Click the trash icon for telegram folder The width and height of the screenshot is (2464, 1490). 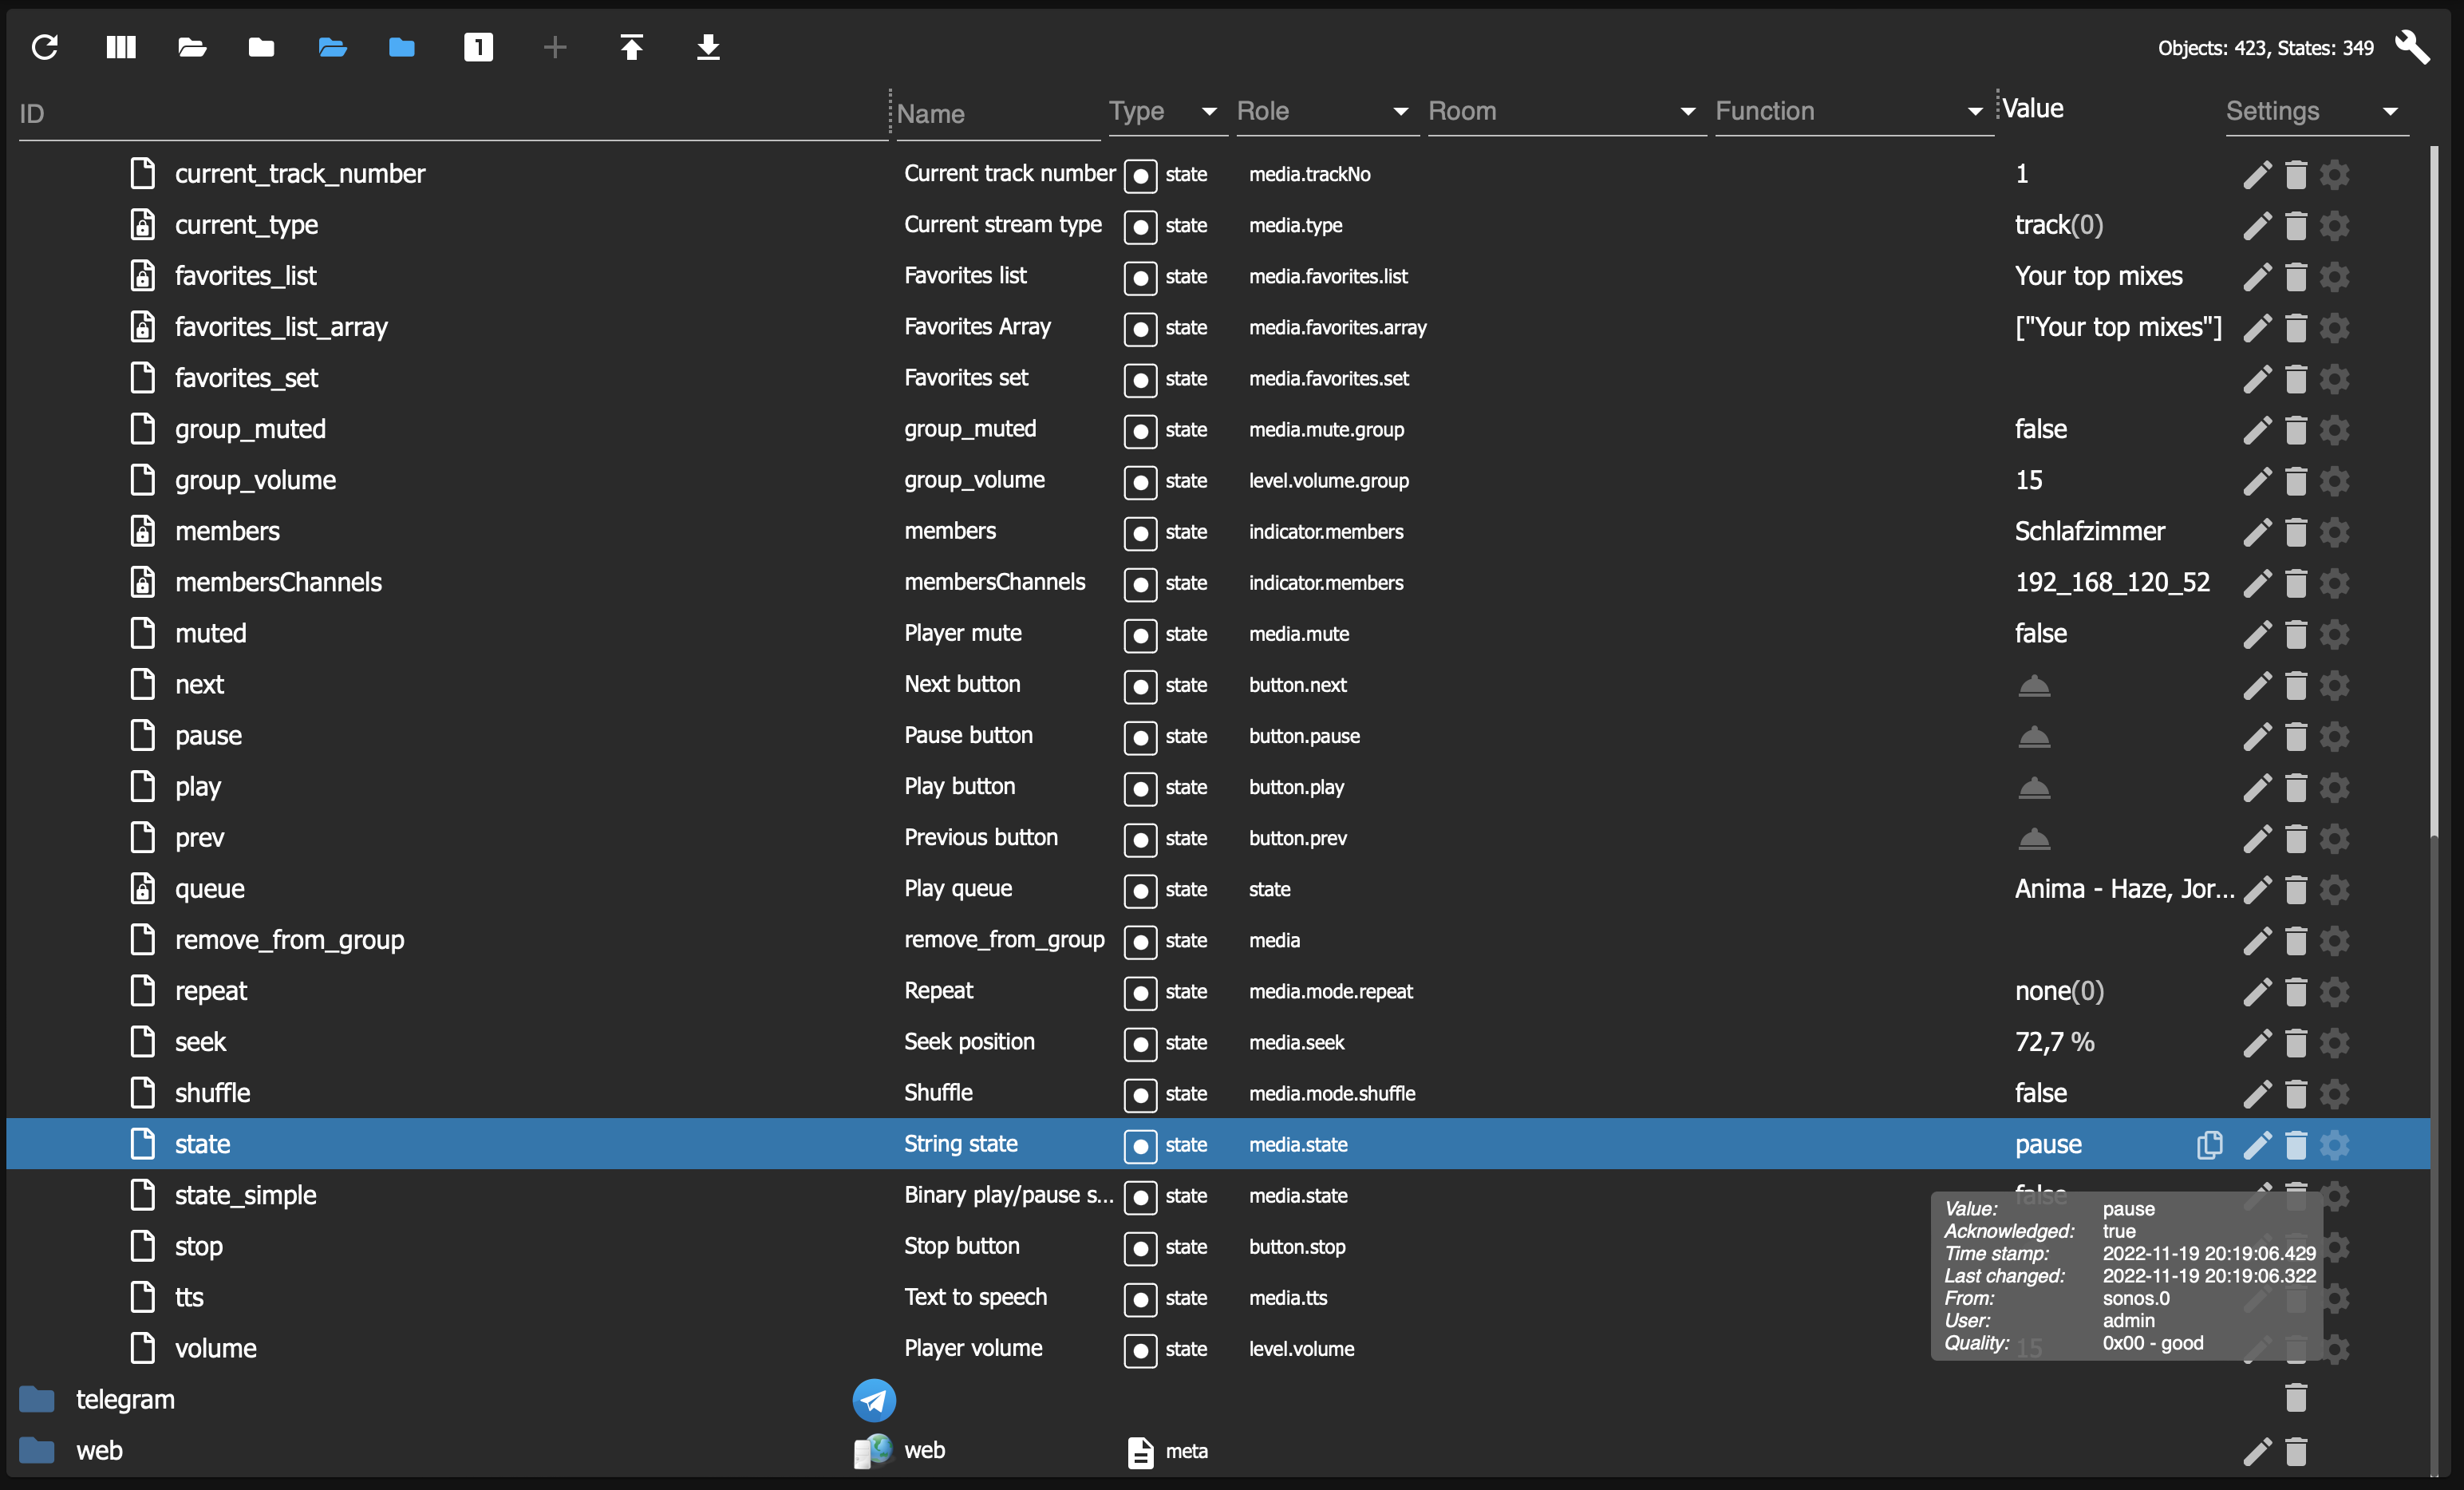point(2296,1399)
